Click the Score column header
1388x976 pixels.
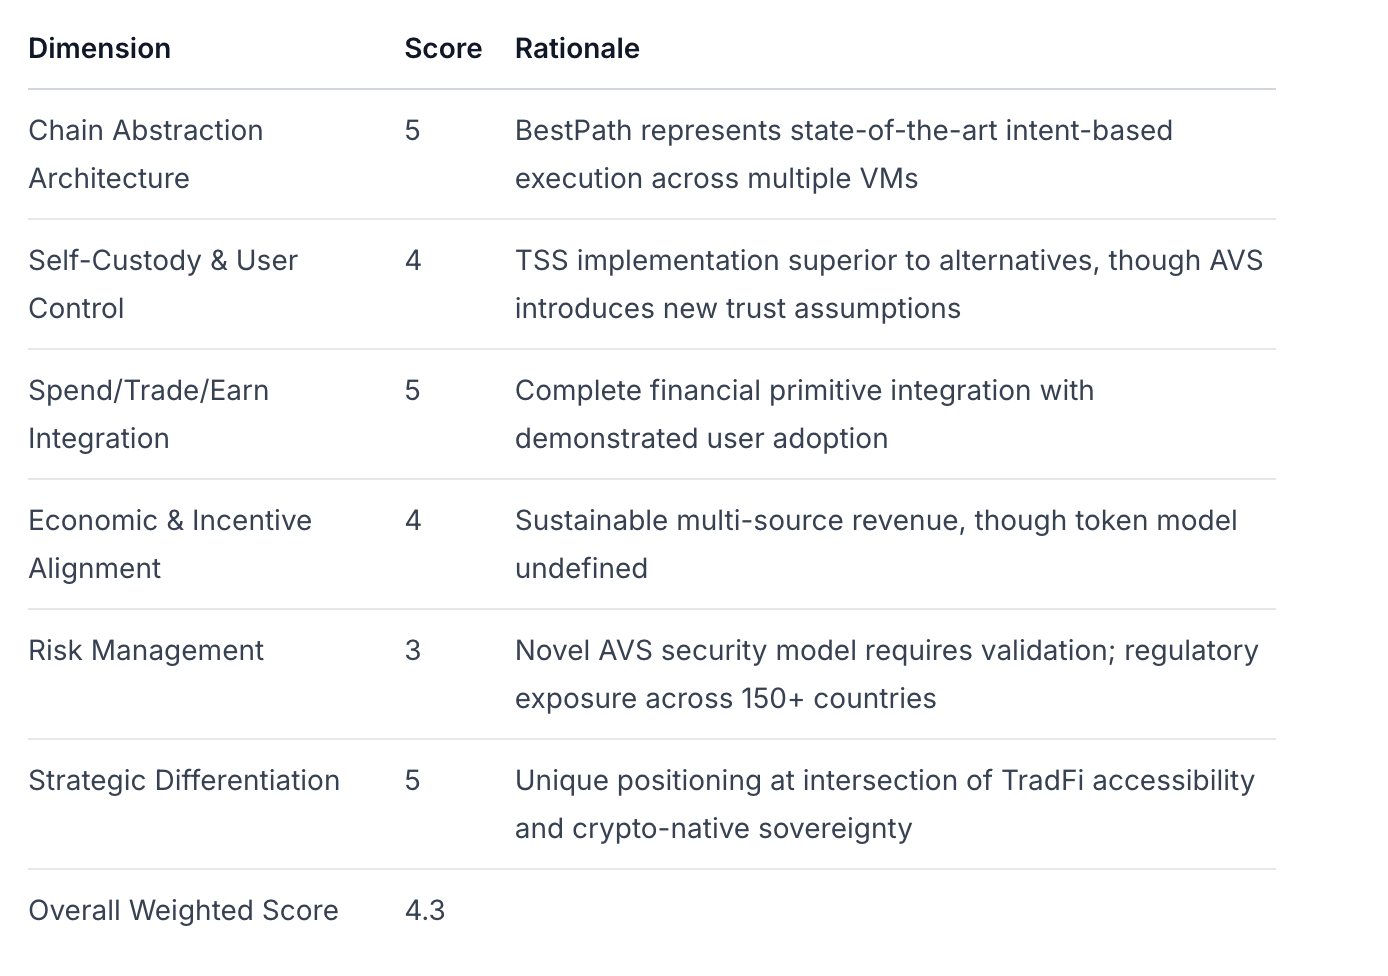(x=443, y=48)
